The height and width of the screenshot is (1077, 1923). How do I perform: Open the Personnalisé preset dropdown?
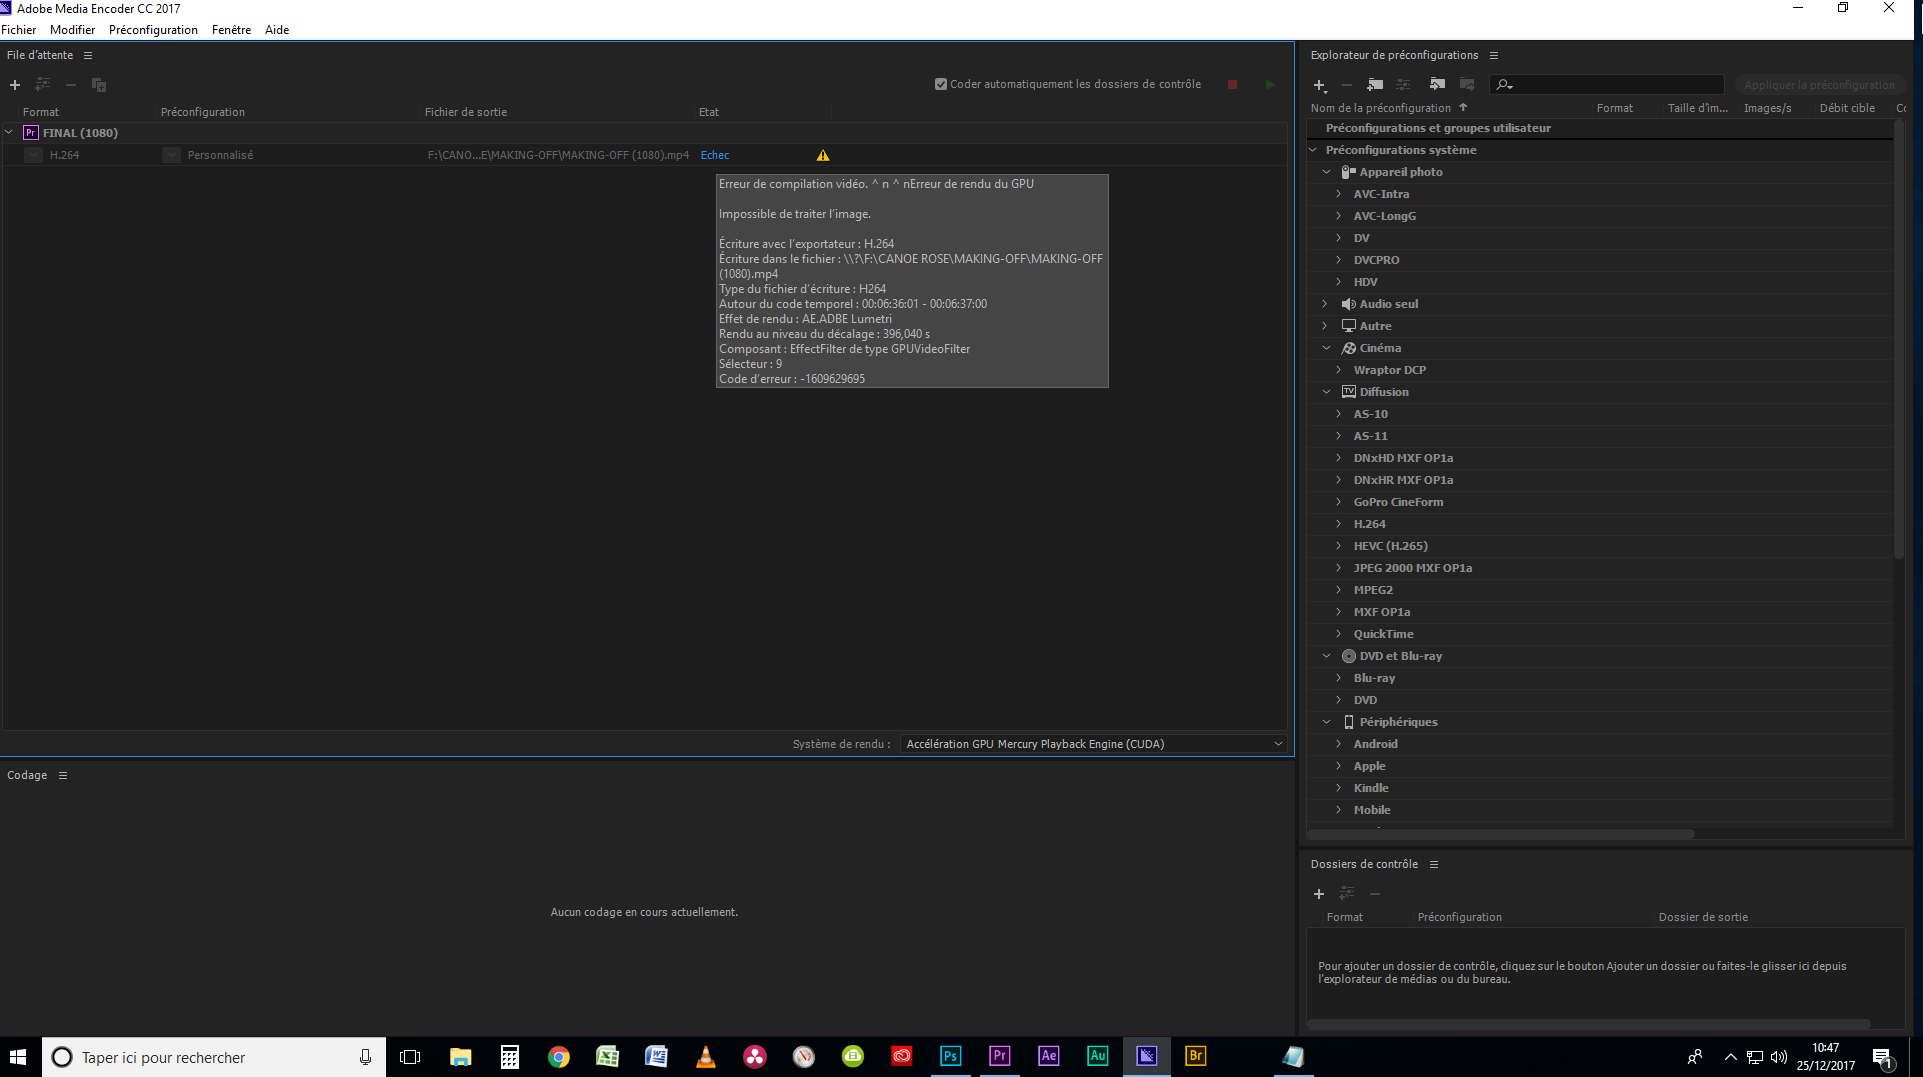(x=172, y=155)
